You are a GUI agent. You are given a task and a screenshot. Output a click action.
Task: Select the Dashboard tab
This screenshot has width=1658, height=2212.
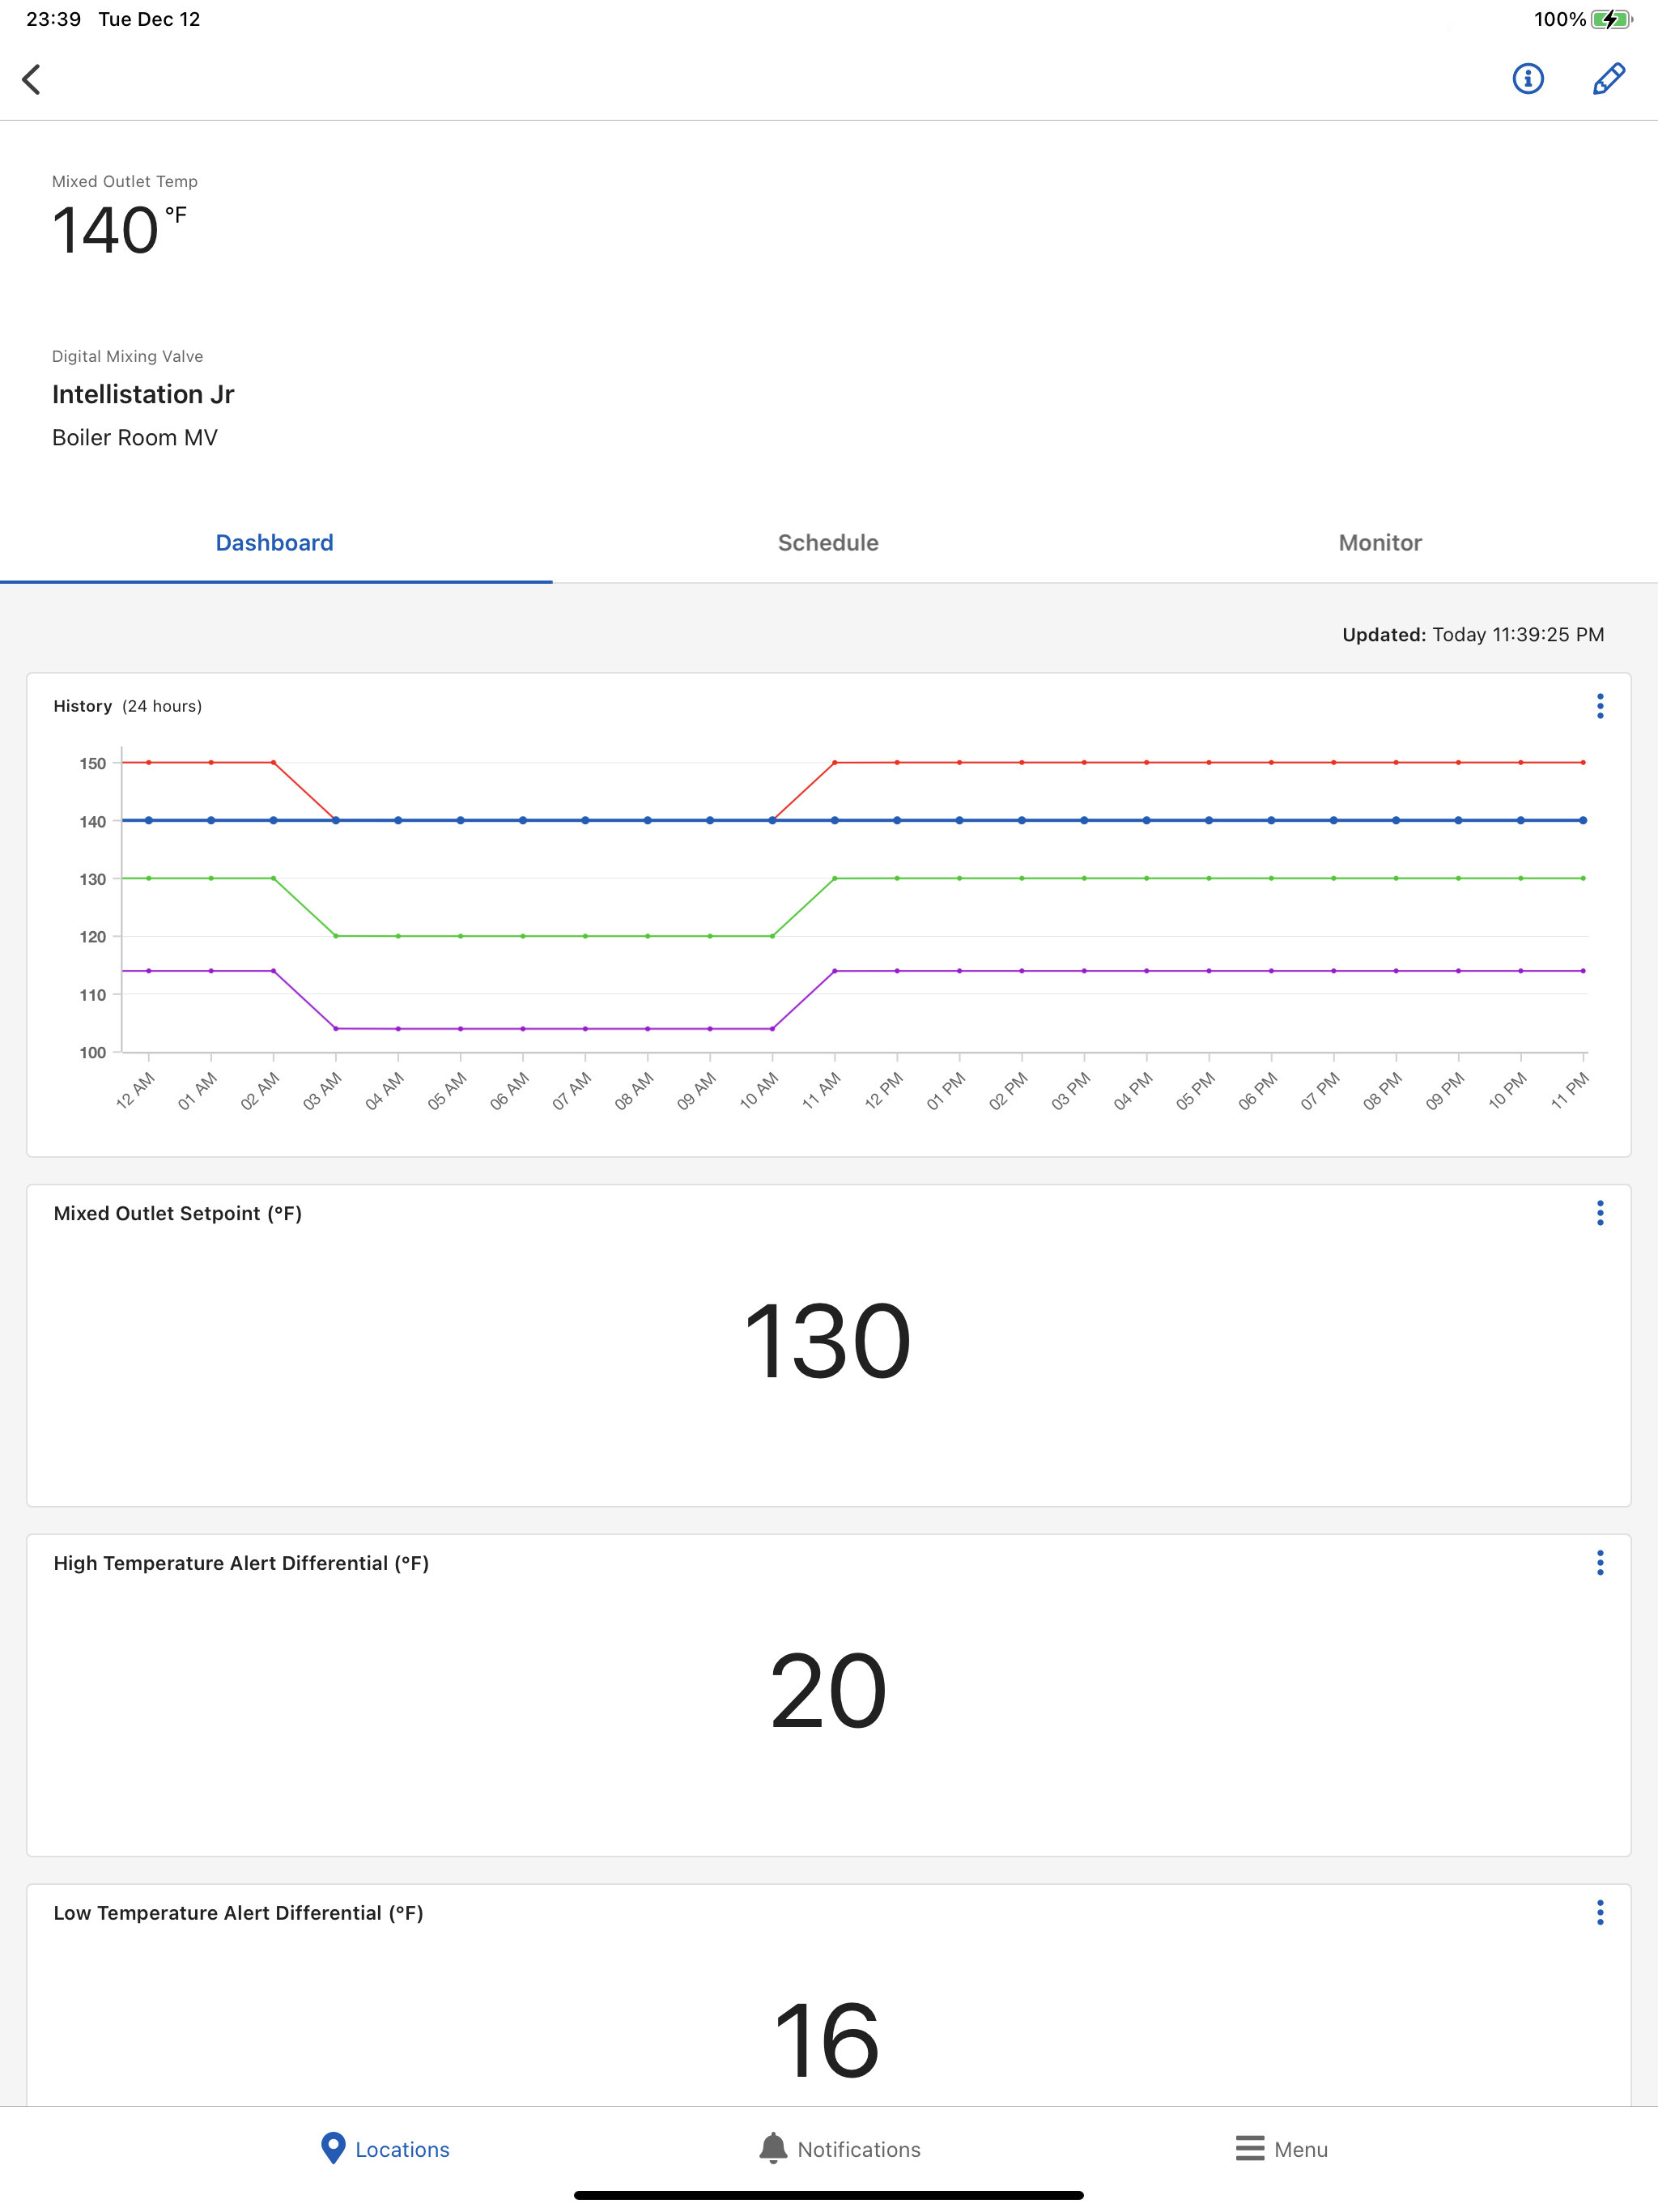(x=275, y=543)
